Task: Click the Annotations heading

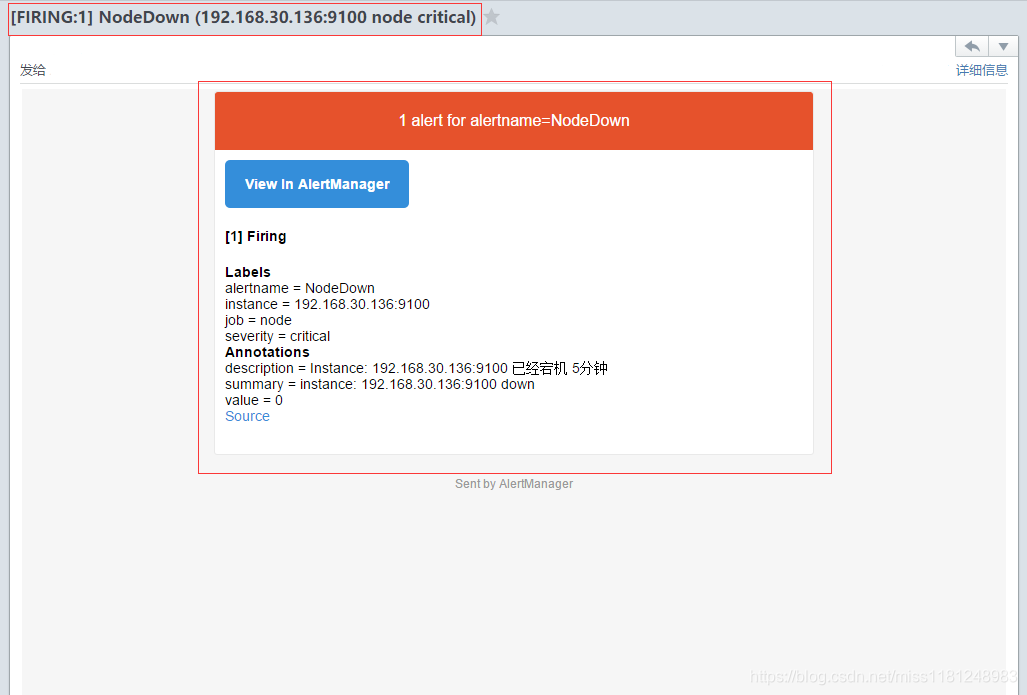Action: 267,352
